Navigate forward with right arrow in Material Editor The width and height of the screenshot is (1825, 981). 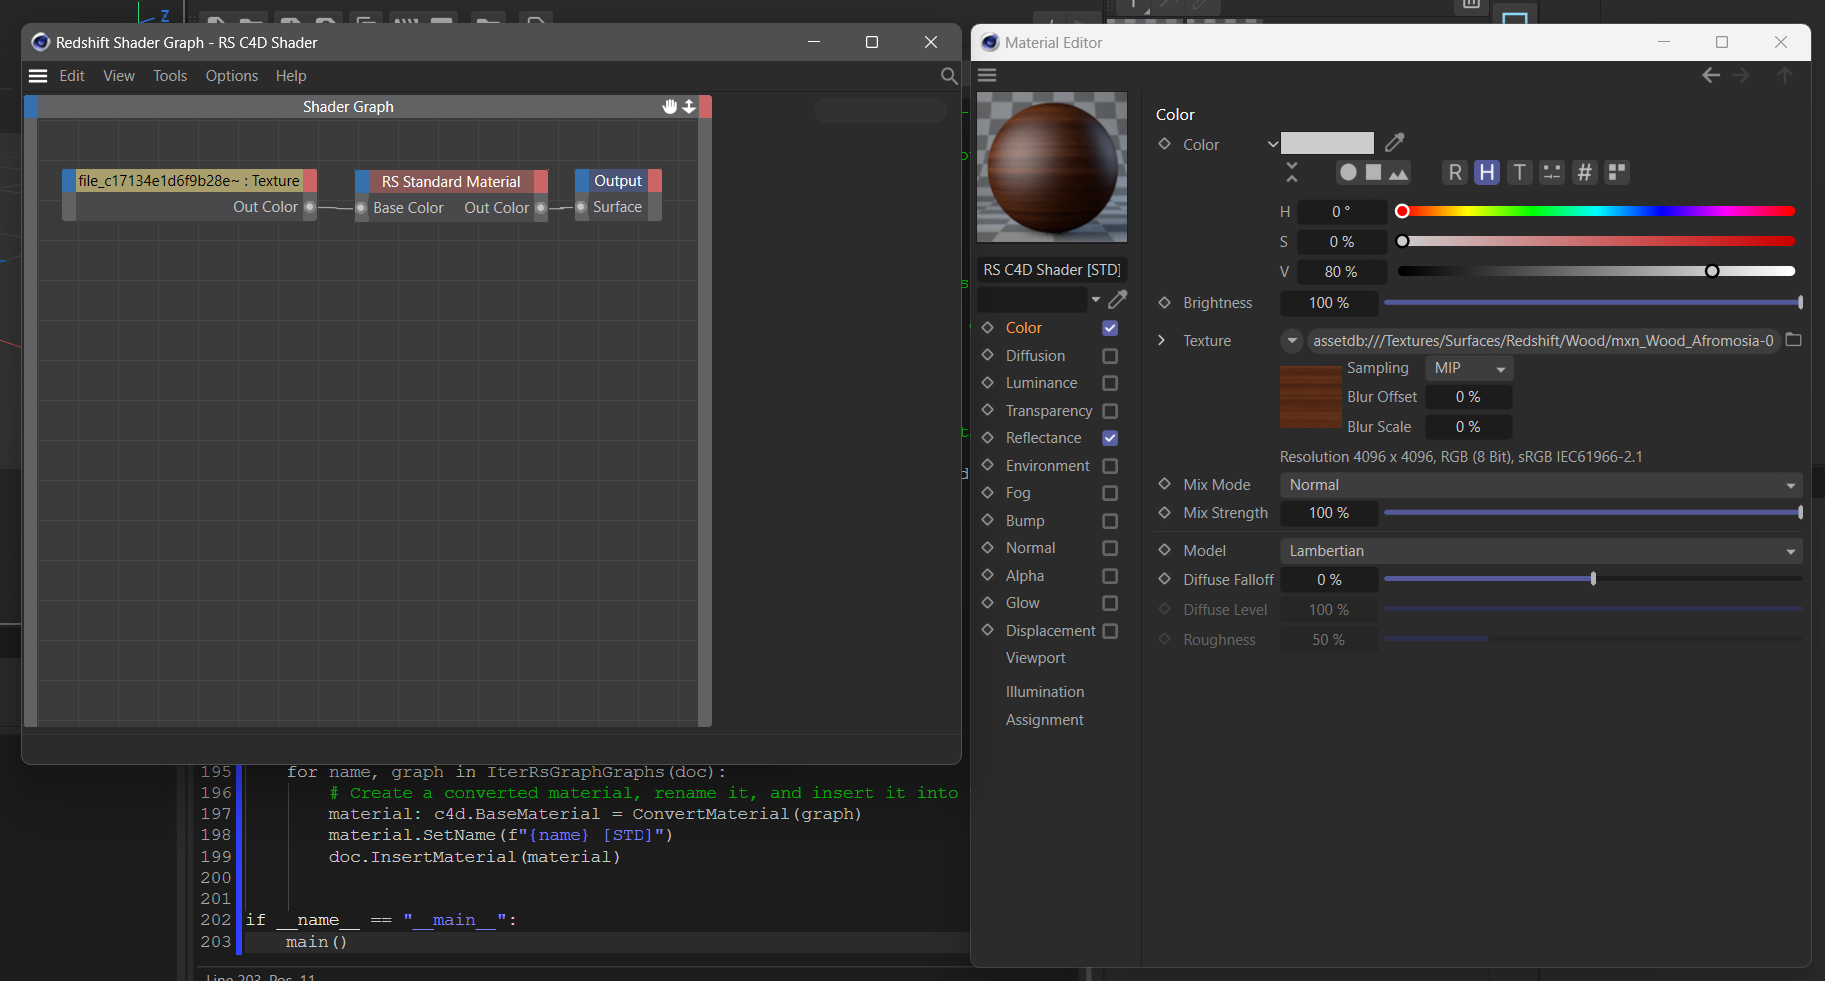tap(1741, 75)
